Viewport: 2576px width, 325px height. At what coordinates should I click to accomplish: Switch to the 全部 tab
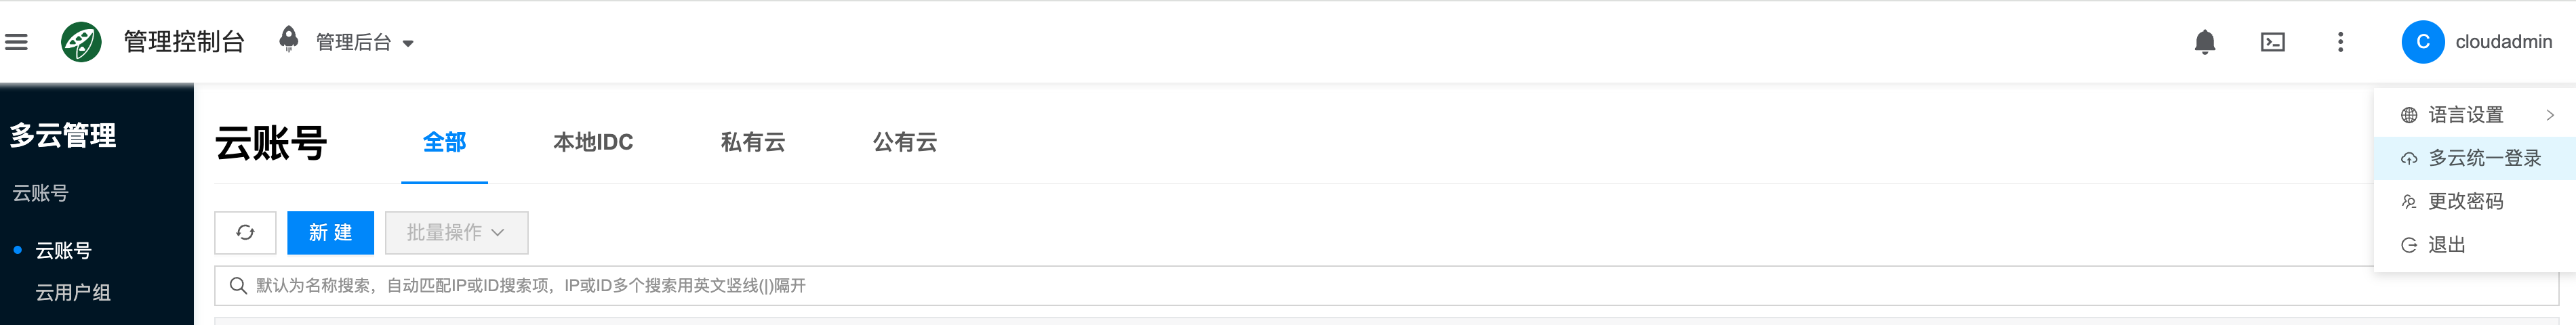pyautogui.click(x=444, y=143)
